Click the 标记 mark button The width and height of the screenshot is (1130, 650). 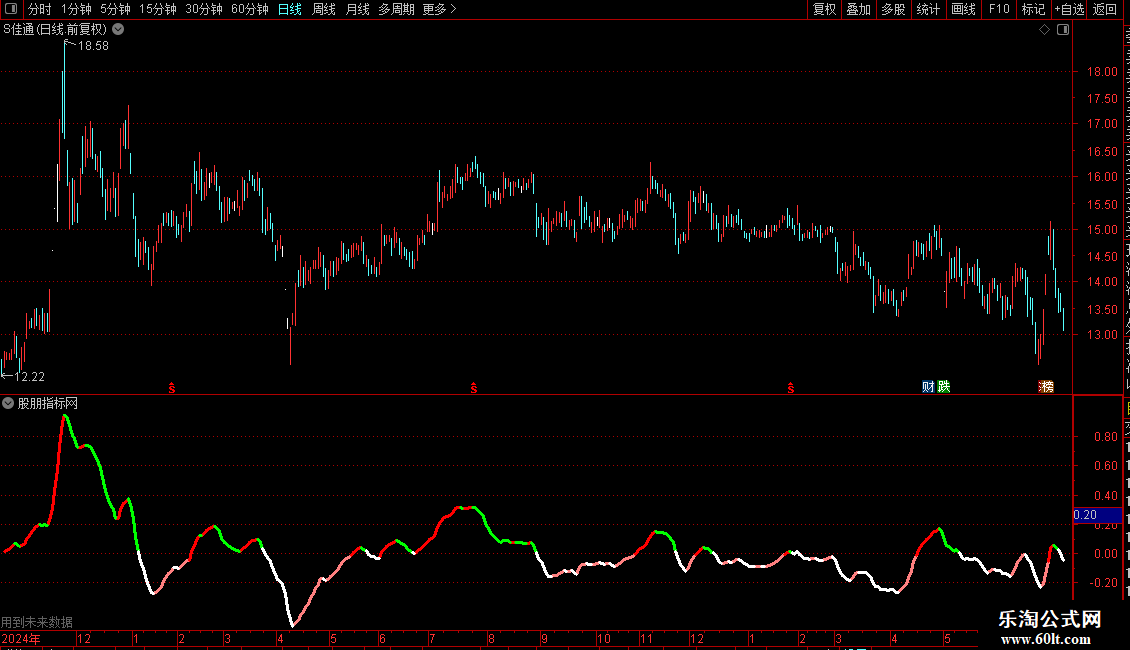point(1033,9)
